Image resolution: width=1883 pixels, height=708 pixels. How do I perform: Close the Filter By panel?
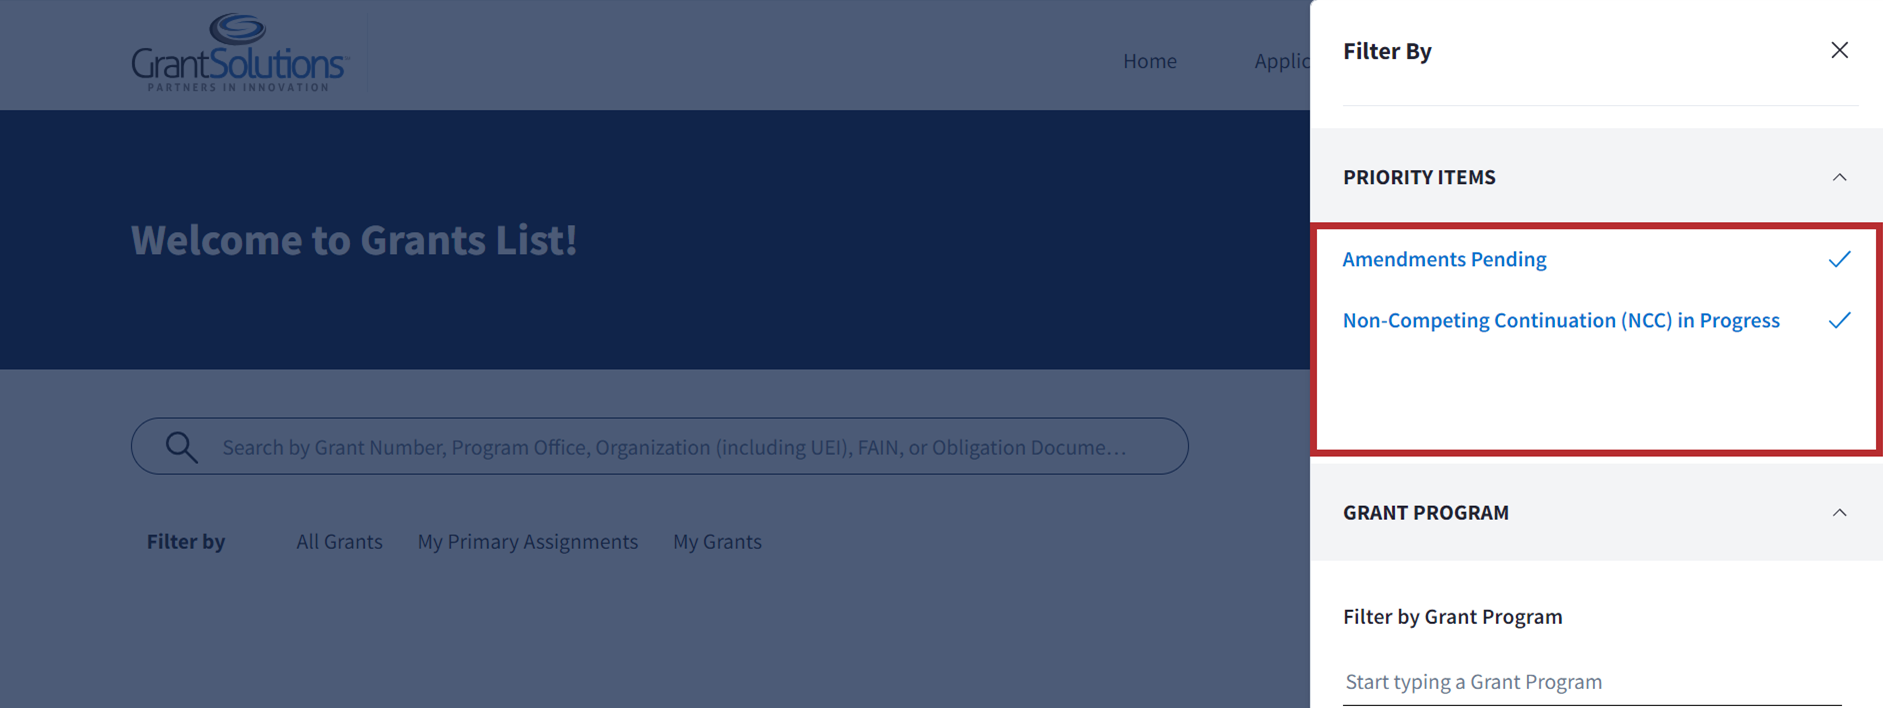pyautogui.click(x=1839, y=50)
